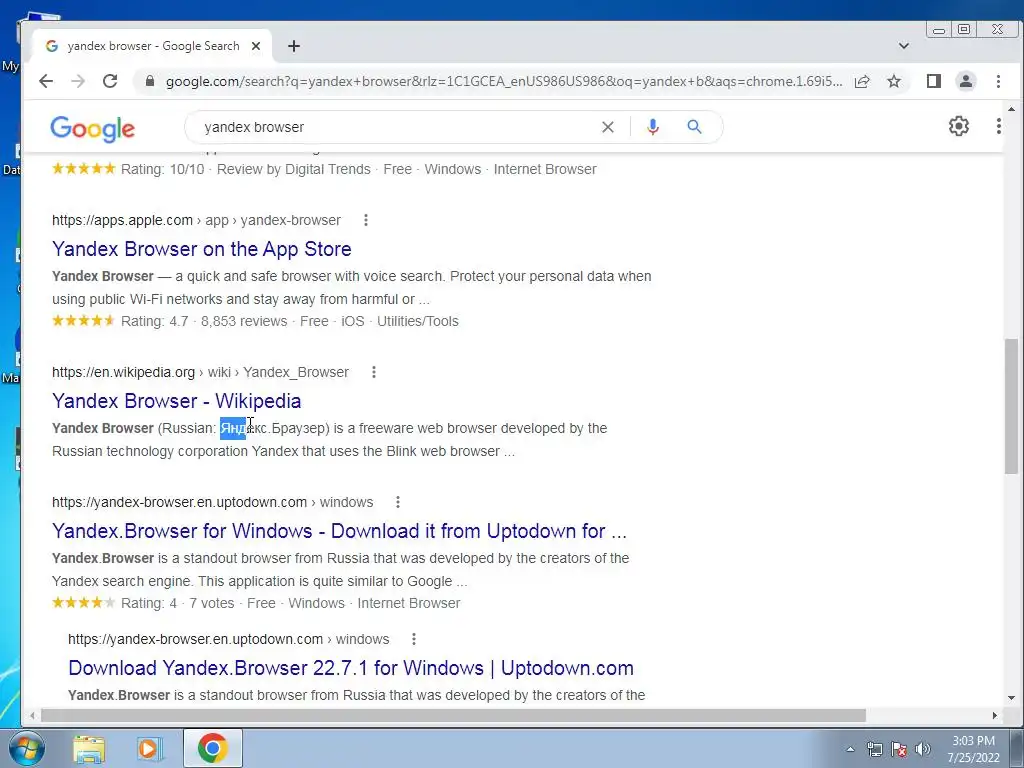
Task: View site info via the padlock icon
Action: point(150,81)
